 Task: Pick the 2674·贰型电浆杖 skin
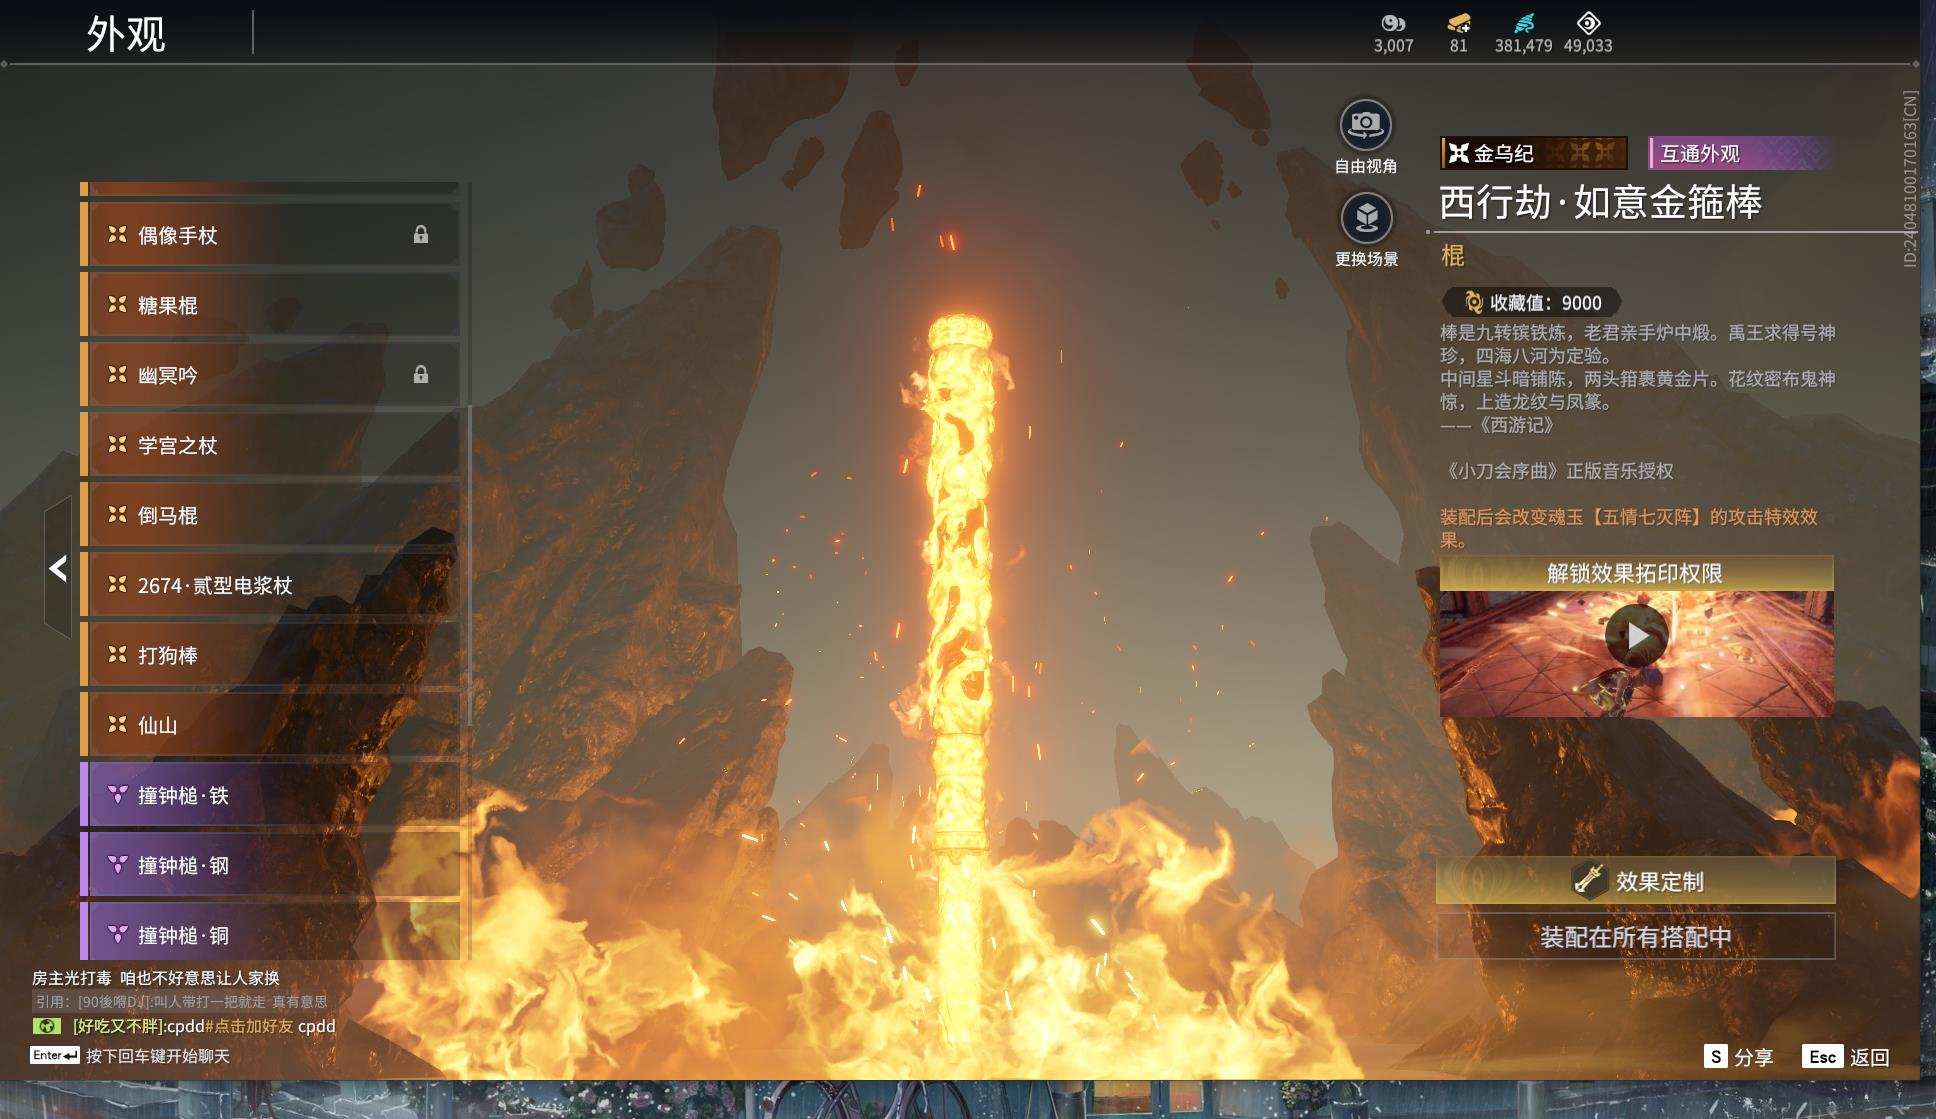click(x=270, y=585)
